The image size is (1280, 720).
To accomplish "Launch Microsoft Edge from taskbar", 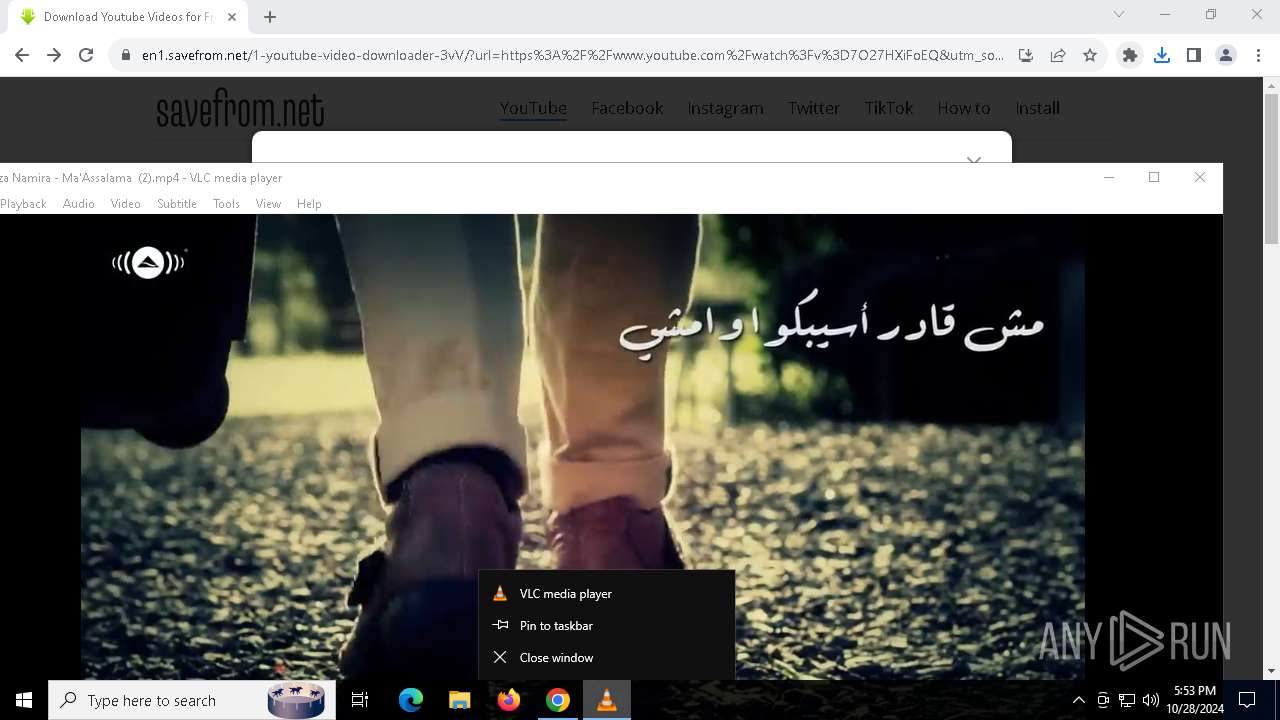I will [x=411, y=700].
